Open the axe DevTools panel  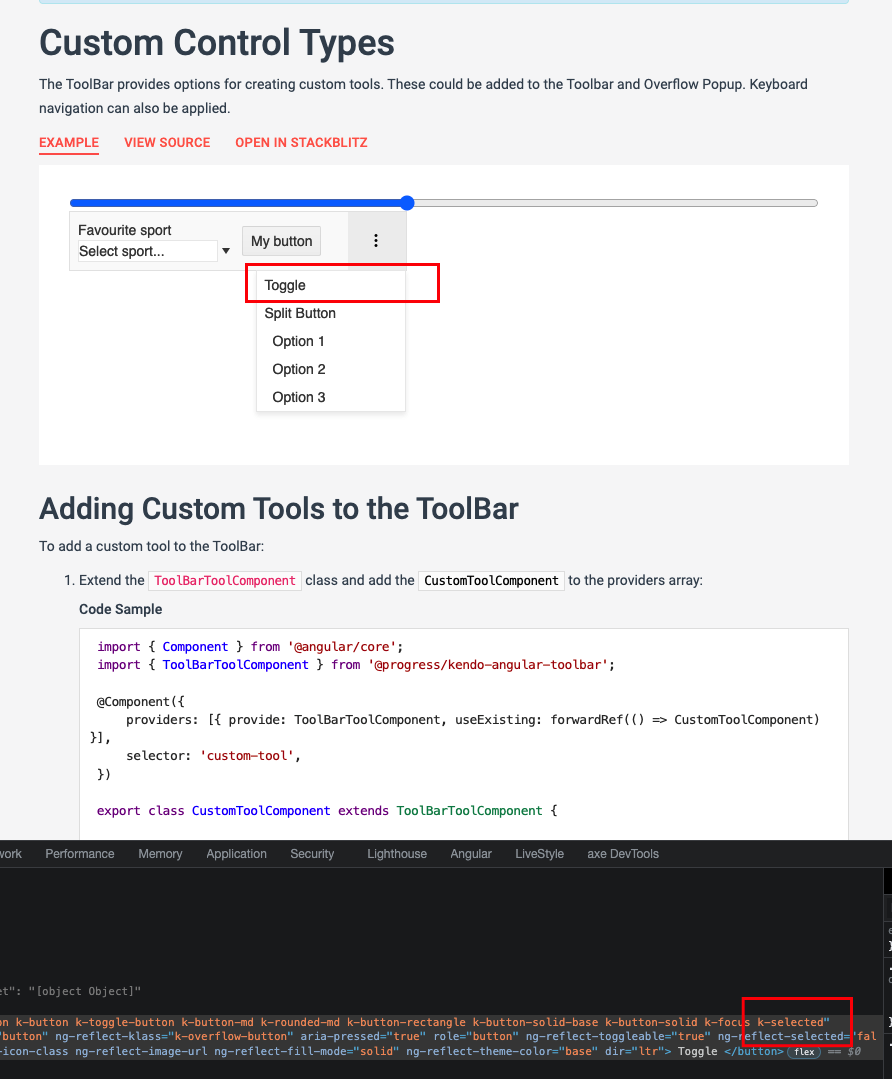tap(622, 854)
